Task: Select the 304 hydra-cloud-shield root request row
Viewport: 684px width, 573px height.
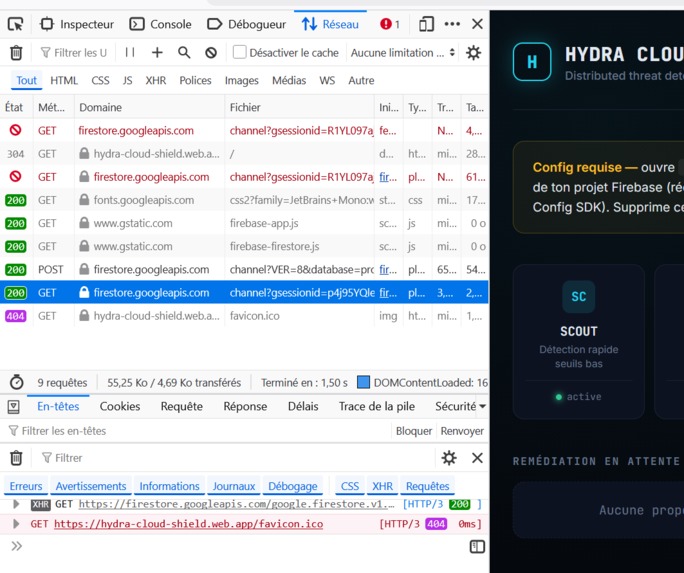Action: (x=244, y=153)
